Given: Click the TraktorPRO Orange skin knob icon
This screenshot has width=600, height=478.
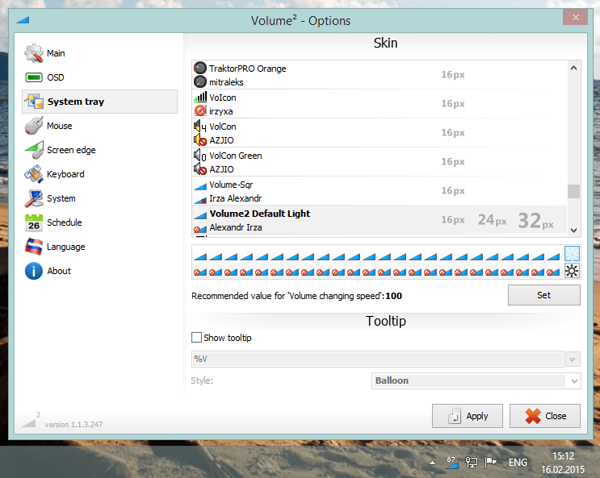Looking at the screenshot, I should coord(200,68).
